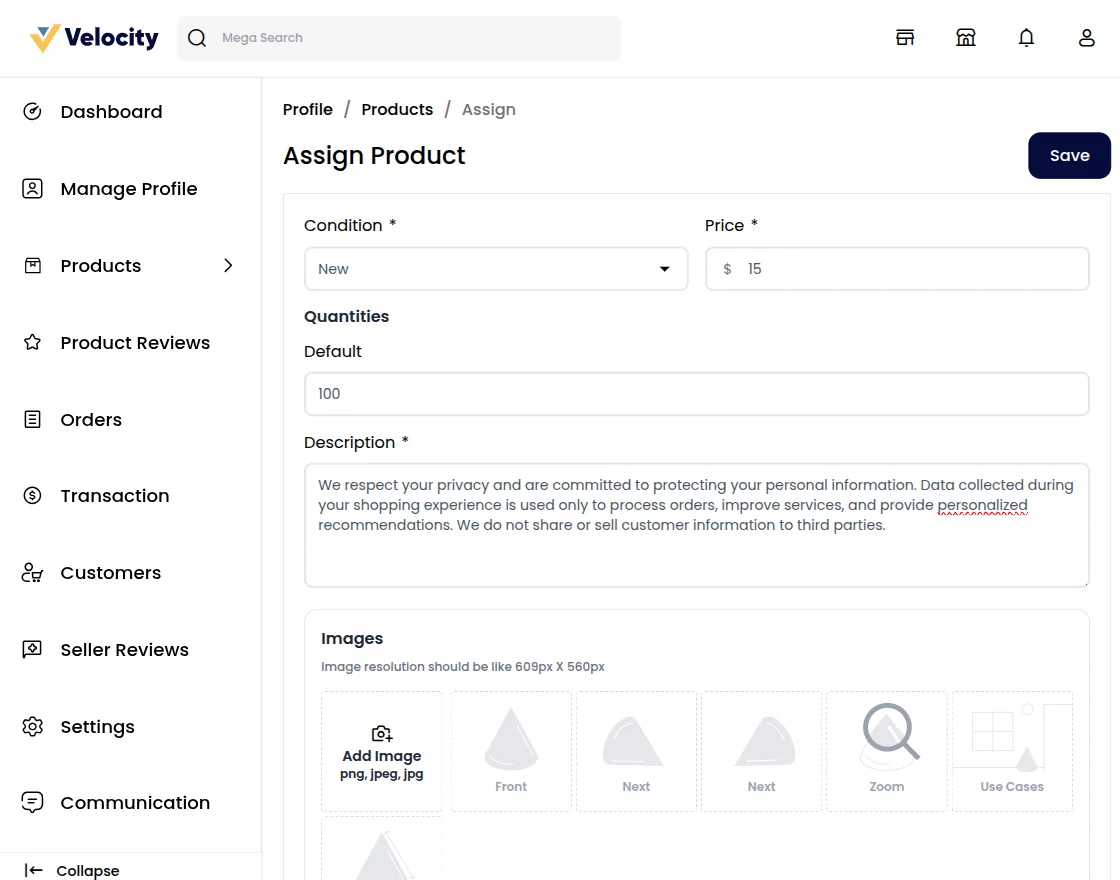Click the marketplace shop icon in the header
Image resolution: width=1120 pixels, height=880 pixels.
pyautogui.click(x=966, y=37)
